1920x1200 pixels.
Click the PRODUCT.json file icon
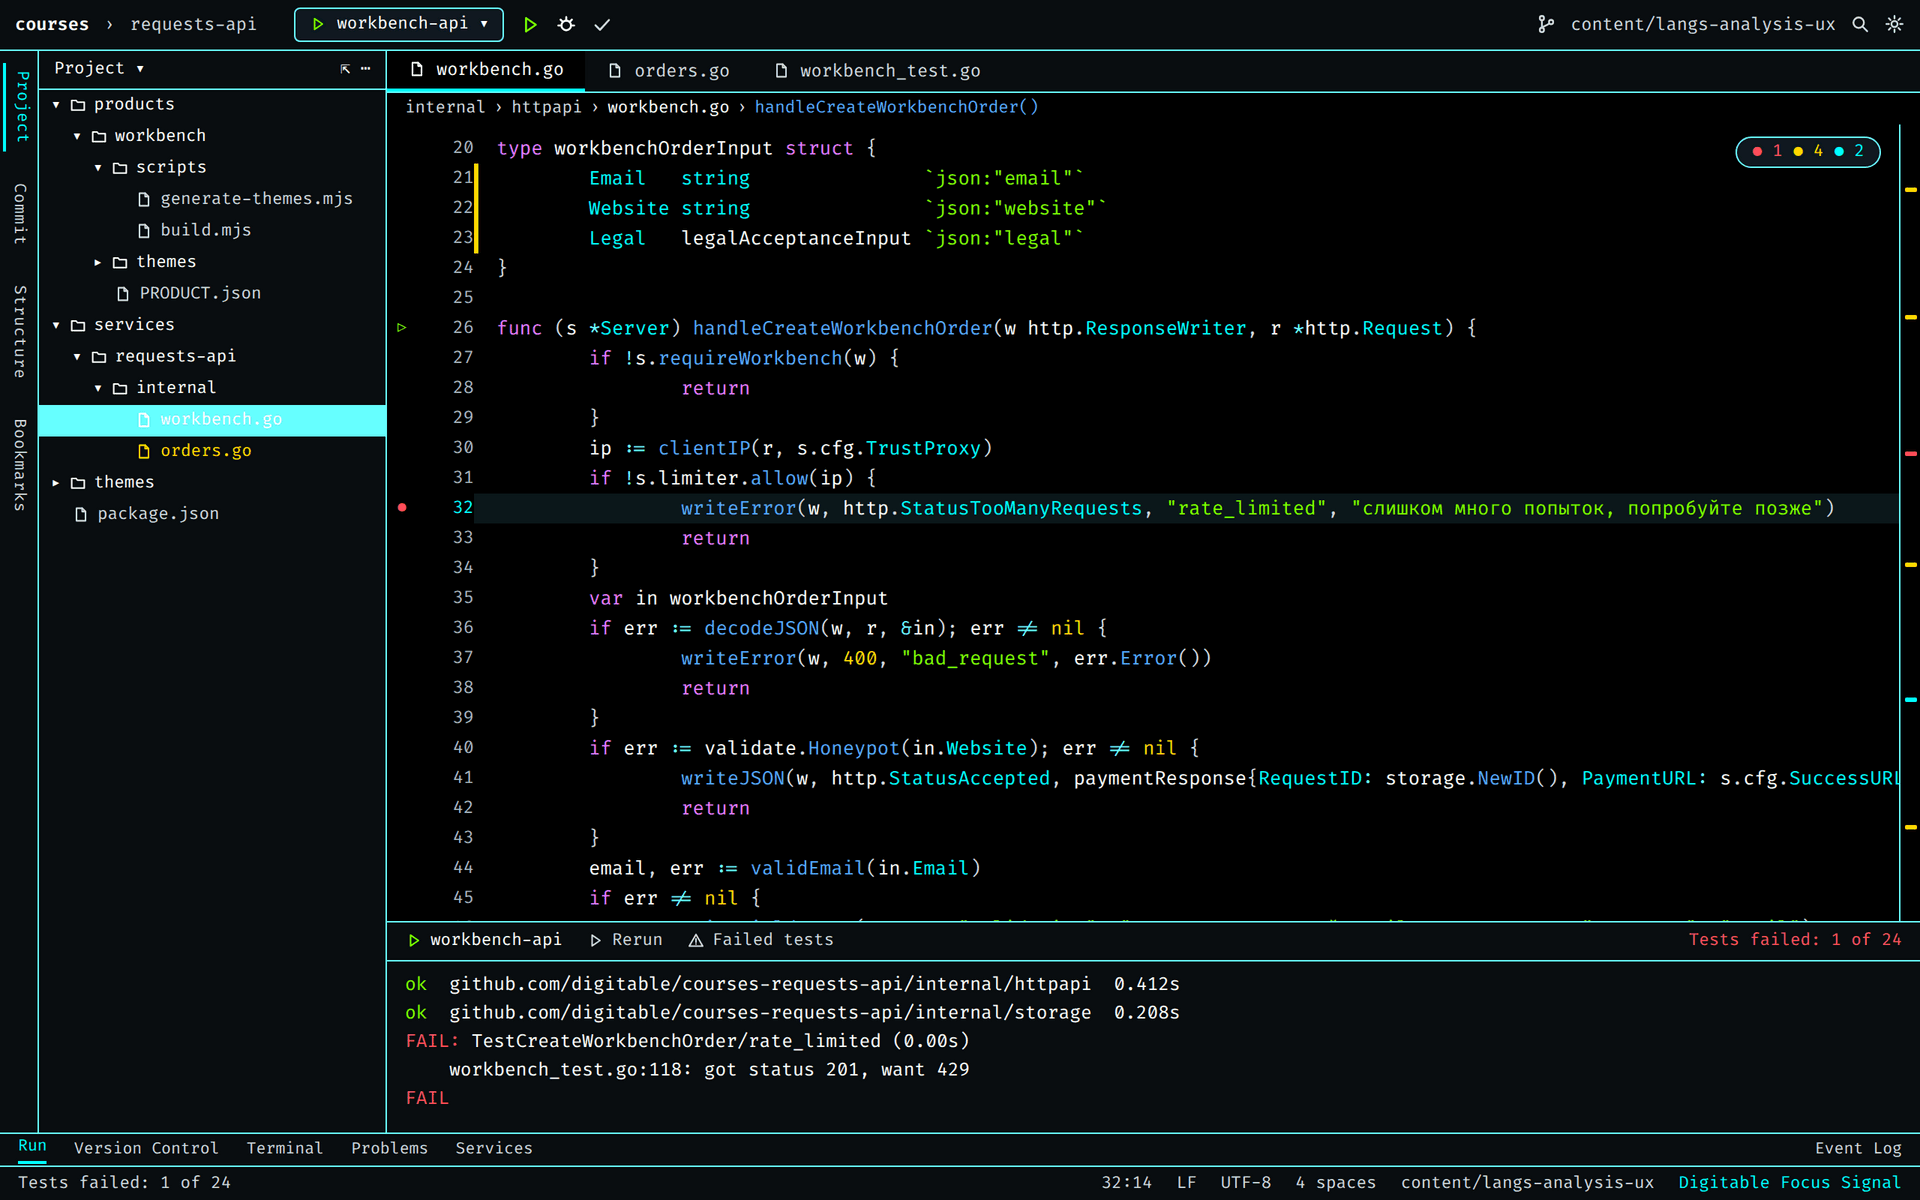(123, 293)
